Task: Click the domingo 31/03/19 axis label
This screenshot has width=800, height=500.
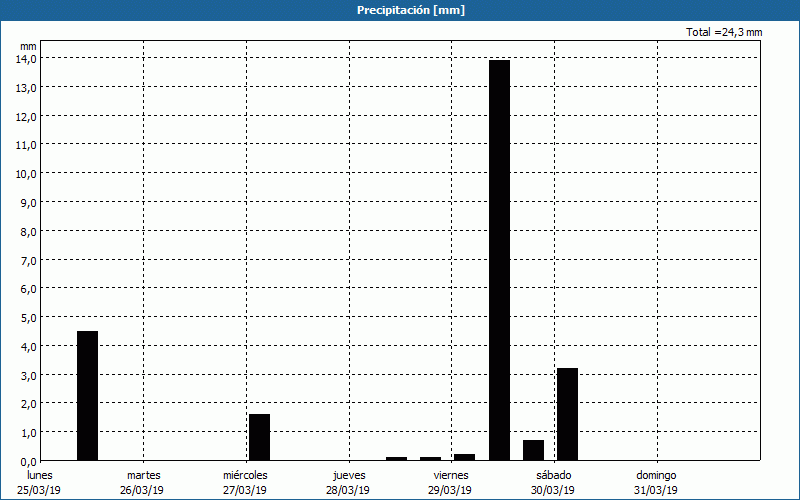Action: click(x=657, y=483)
